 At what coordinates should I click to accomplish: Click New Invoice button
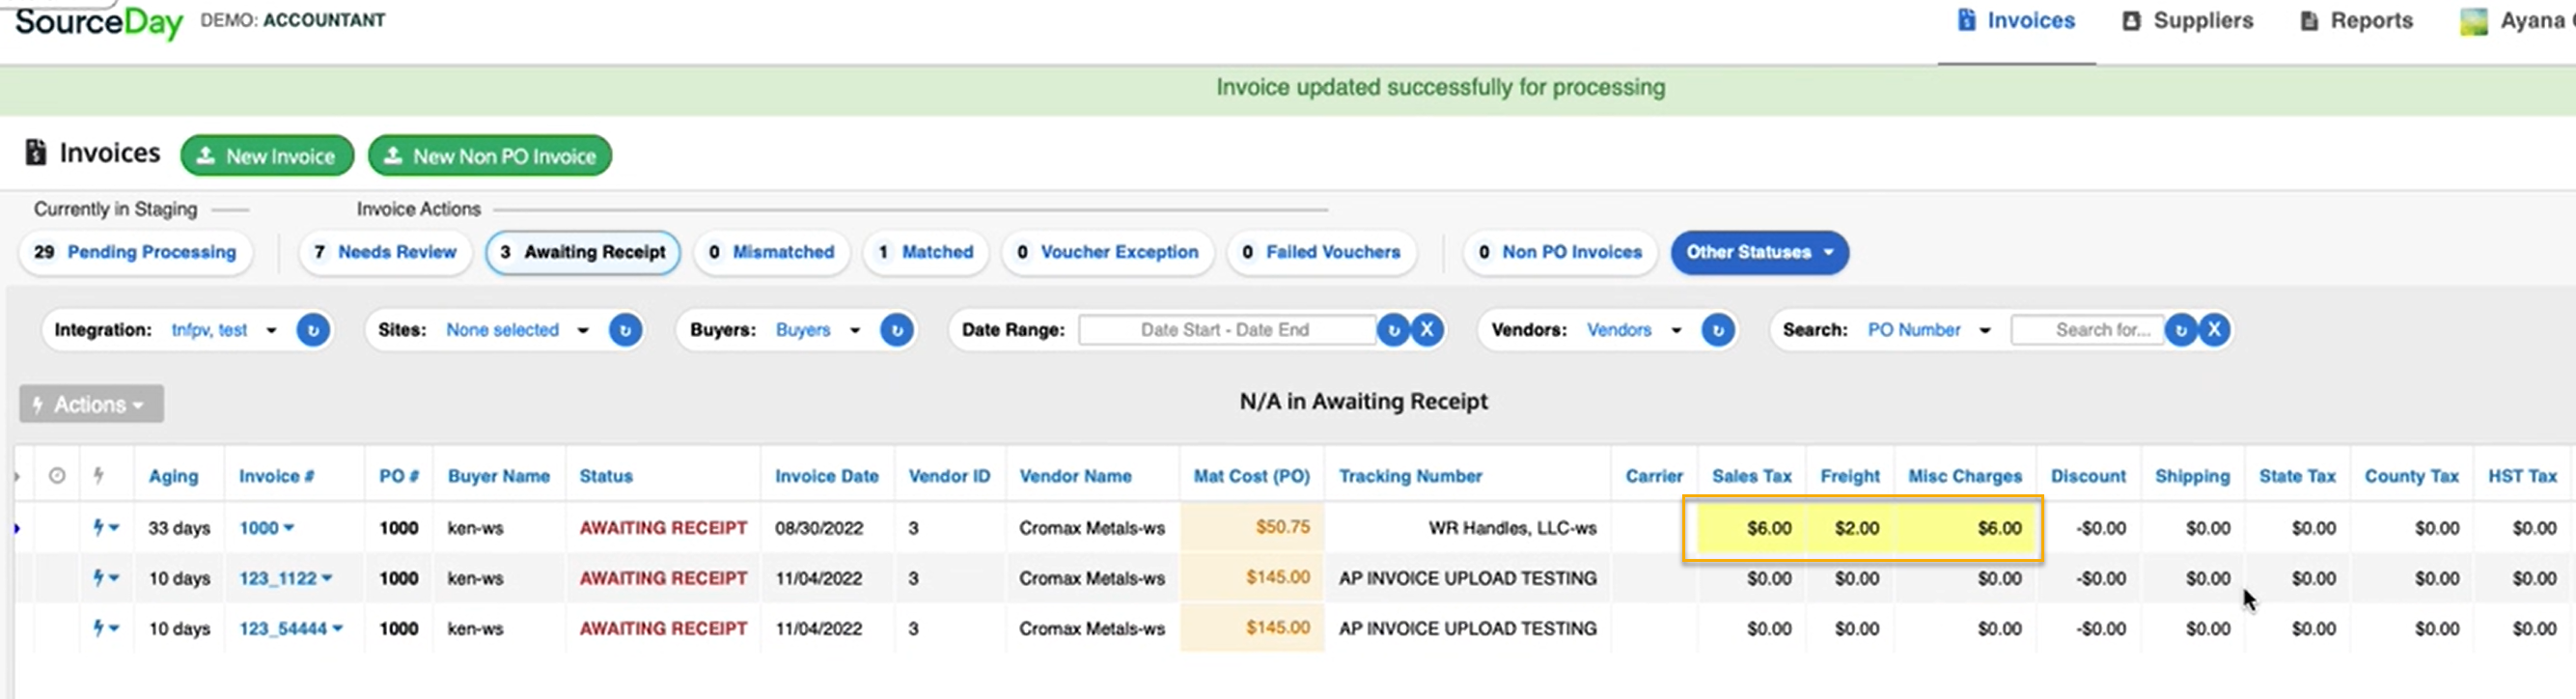267,156
